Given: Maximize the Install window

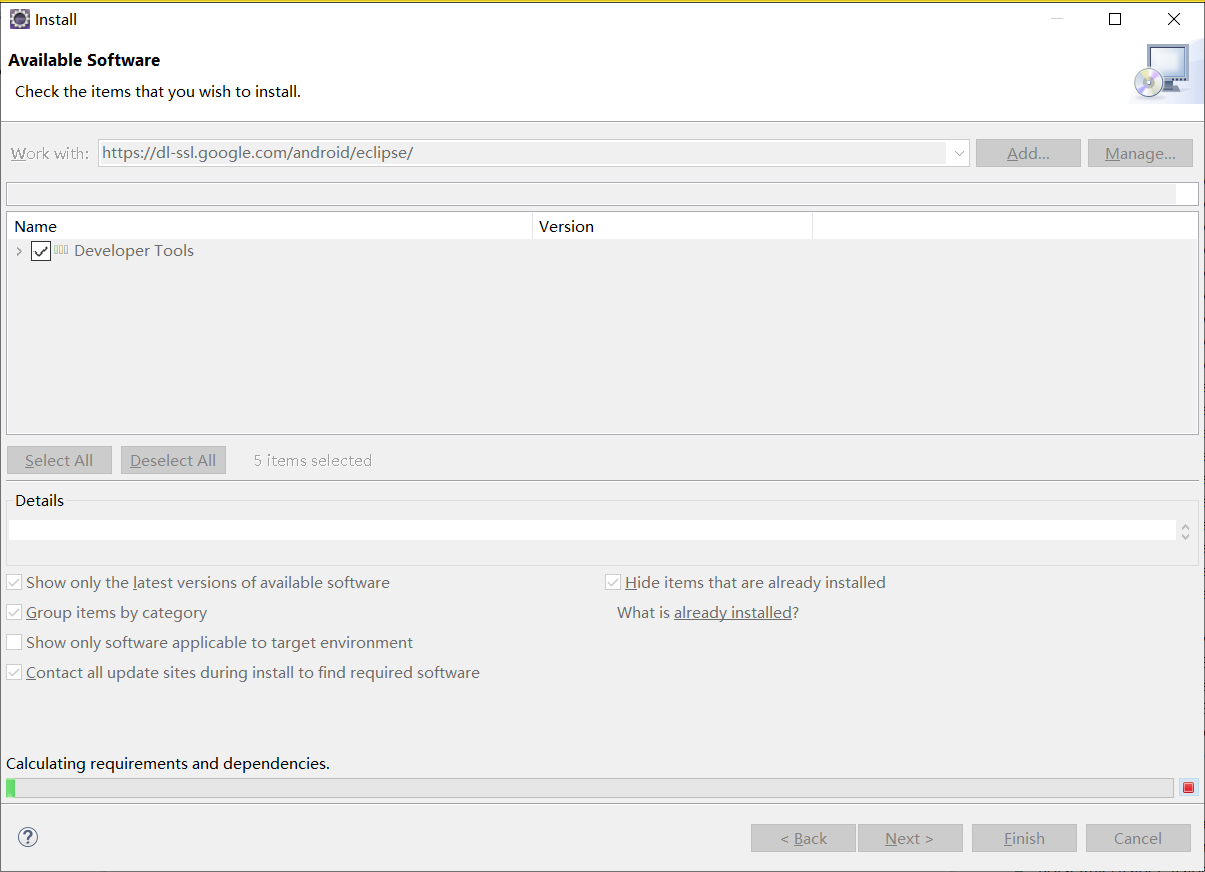Looking at the screenshot, I should tap(1115, 19).
